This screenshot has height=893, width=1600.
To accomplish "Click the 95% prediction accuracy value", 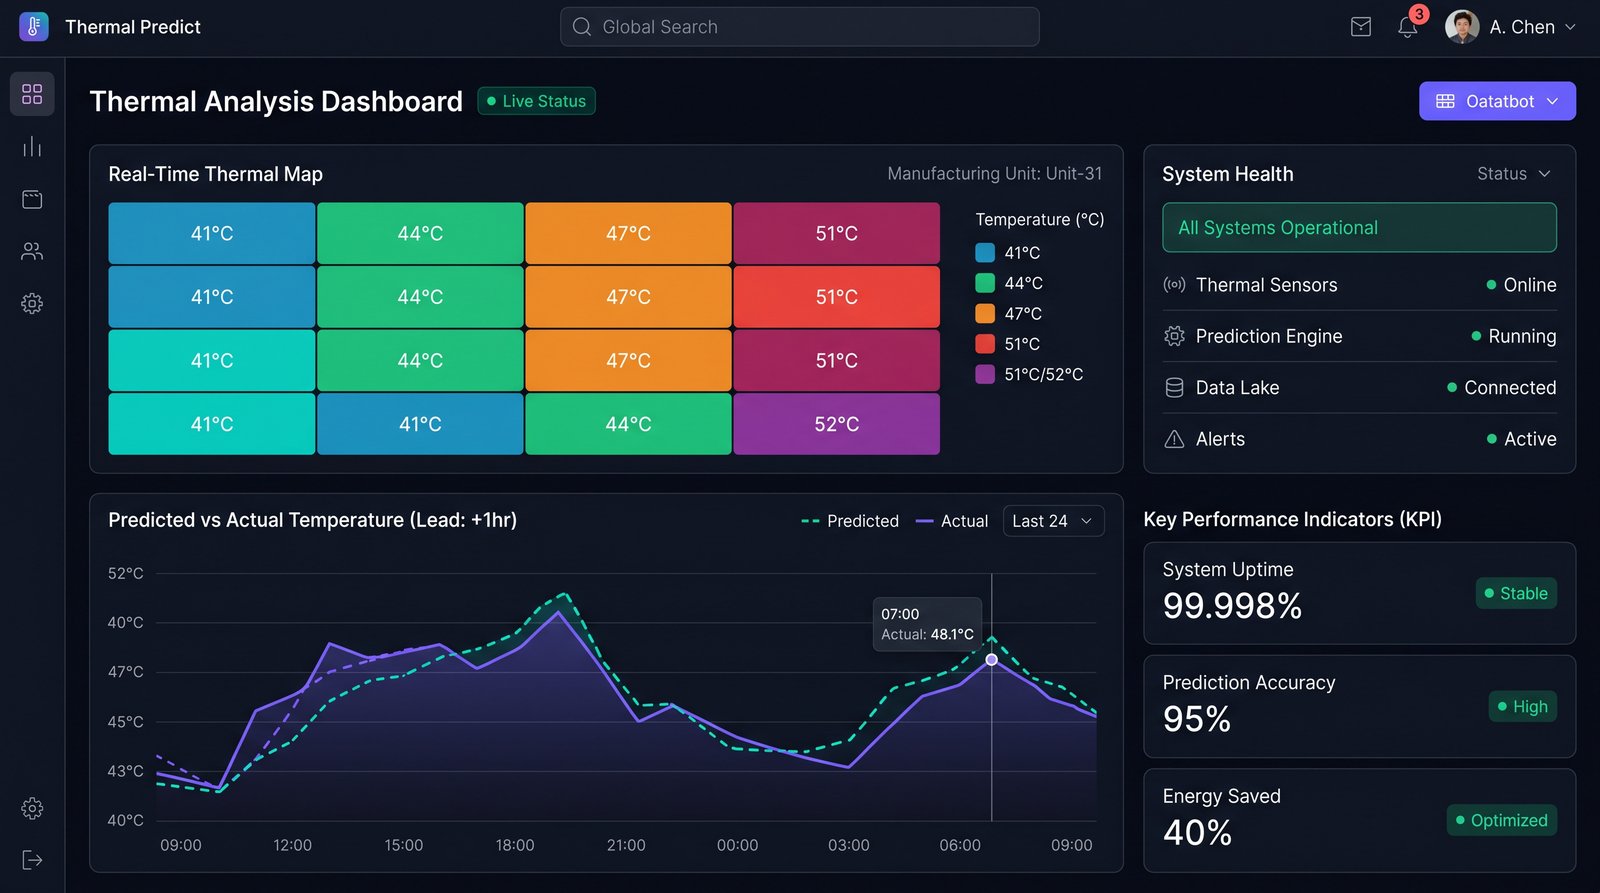I will (x=1197, y=719).
